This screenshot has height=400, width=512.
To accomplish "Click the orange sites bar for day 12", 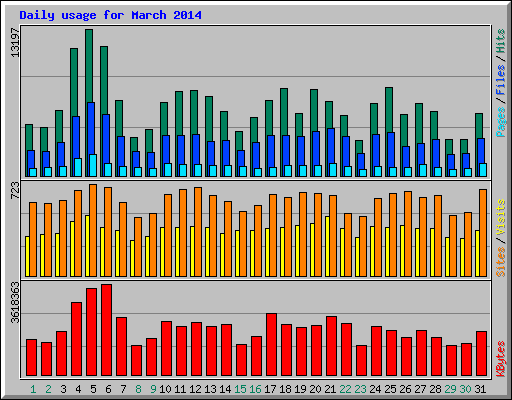I will 198,232.
